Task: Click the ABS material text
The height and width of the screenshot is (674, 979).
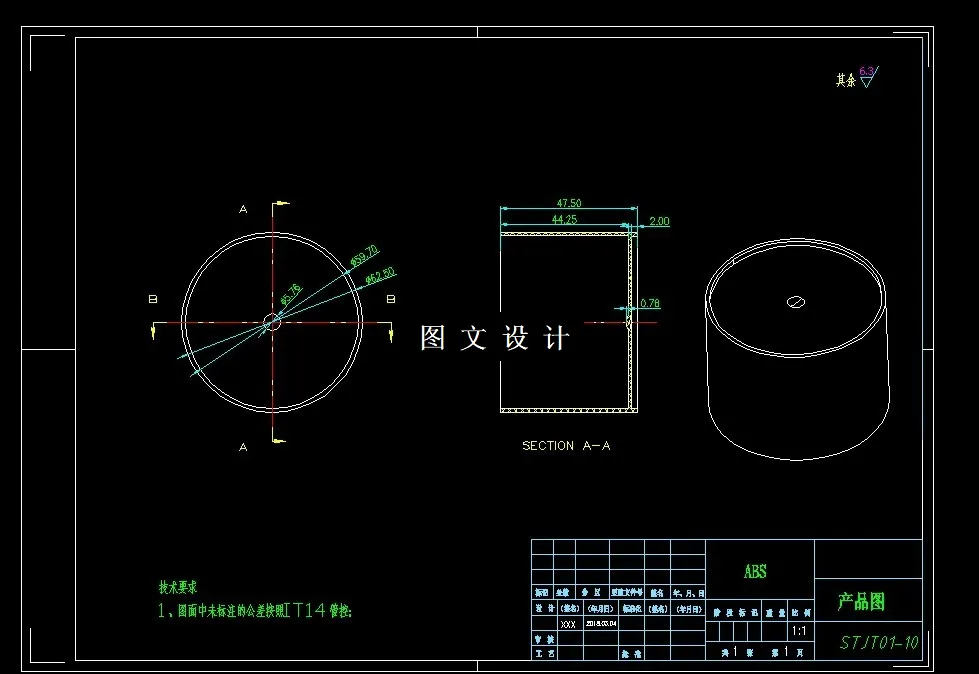Action: (x=755, y=572)
